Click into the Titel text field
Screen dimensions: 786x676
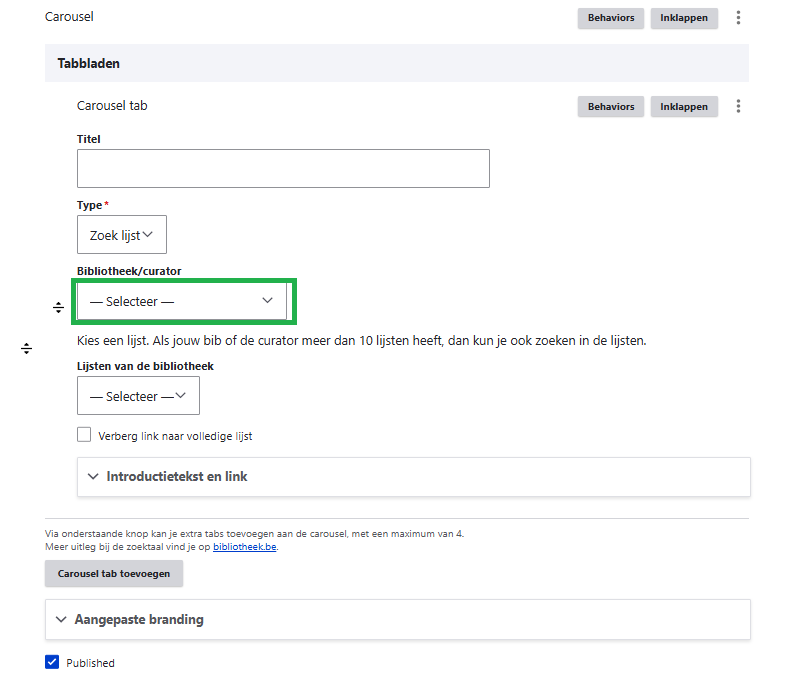click(x=283, y=169)
